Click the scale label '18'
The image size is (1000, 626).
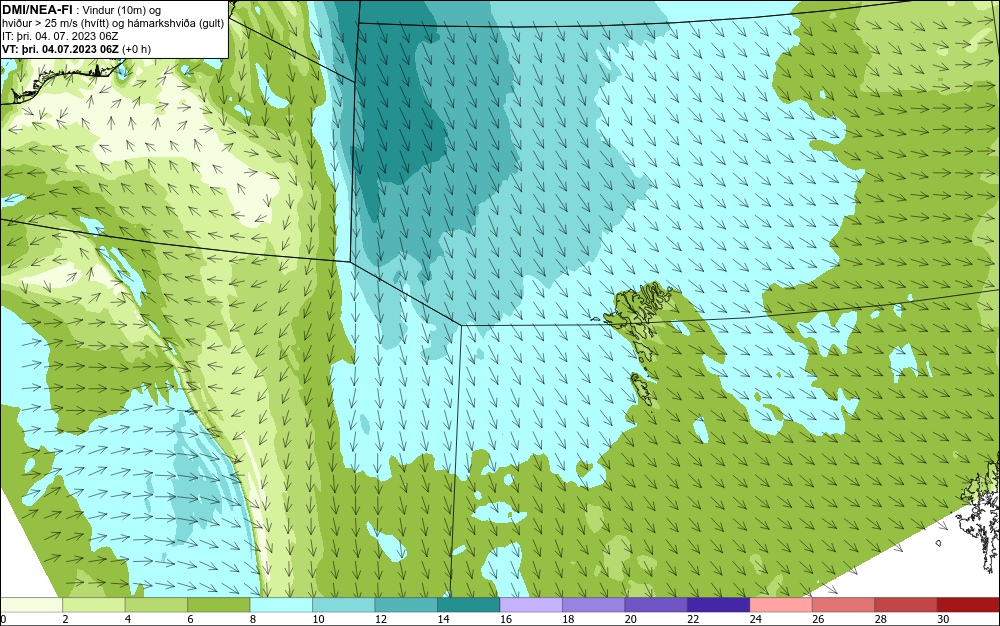click(x=568, y=619)
